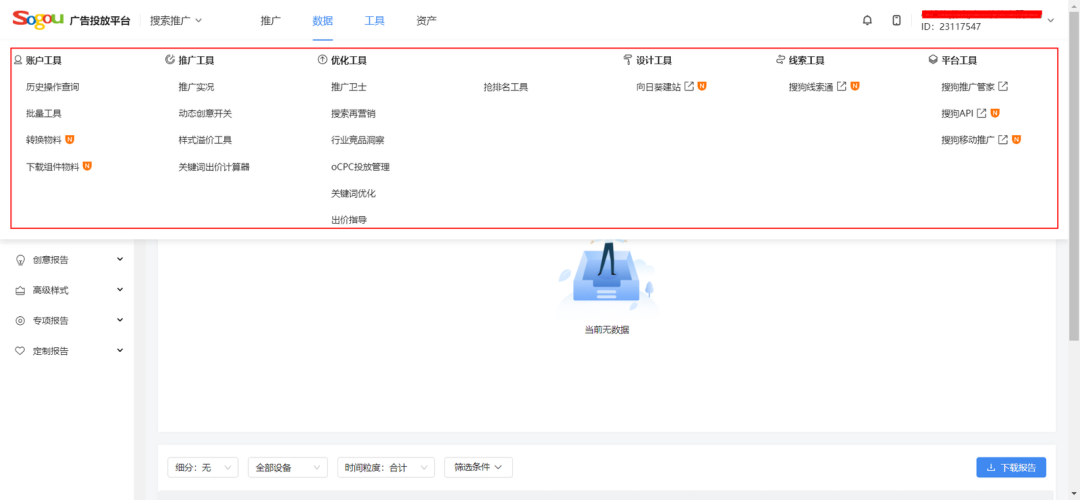Click the lightbulb icon for 创意报告
Screen dimensions: 1080x500
[x=20, y=260]
